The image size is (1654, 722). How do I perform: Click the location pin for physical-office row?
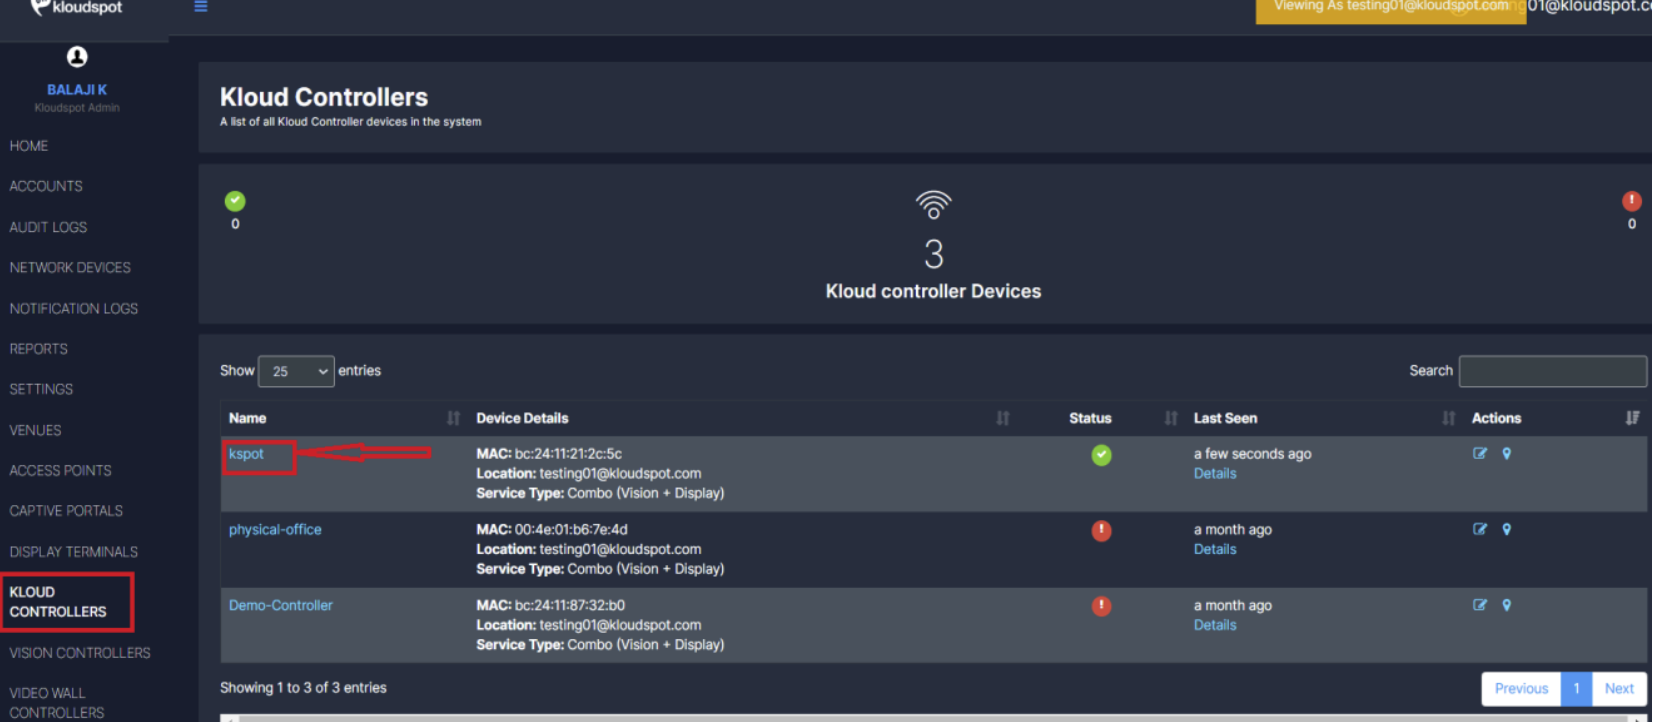pos(1506,530)
